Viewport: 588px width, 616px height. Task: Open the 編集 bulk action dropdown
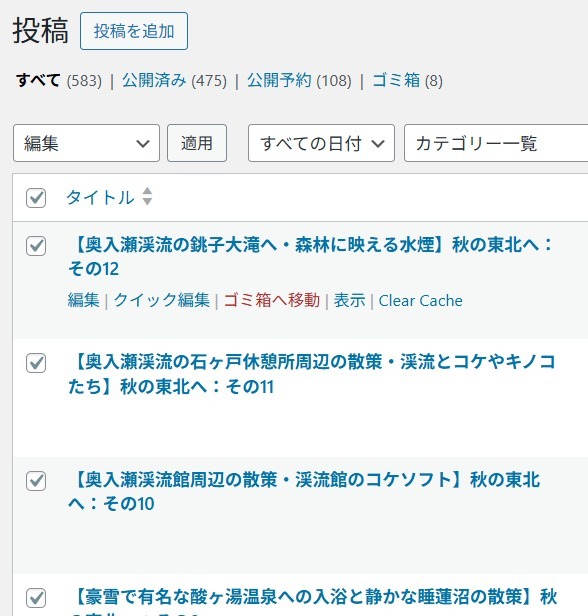coord(86,143)
